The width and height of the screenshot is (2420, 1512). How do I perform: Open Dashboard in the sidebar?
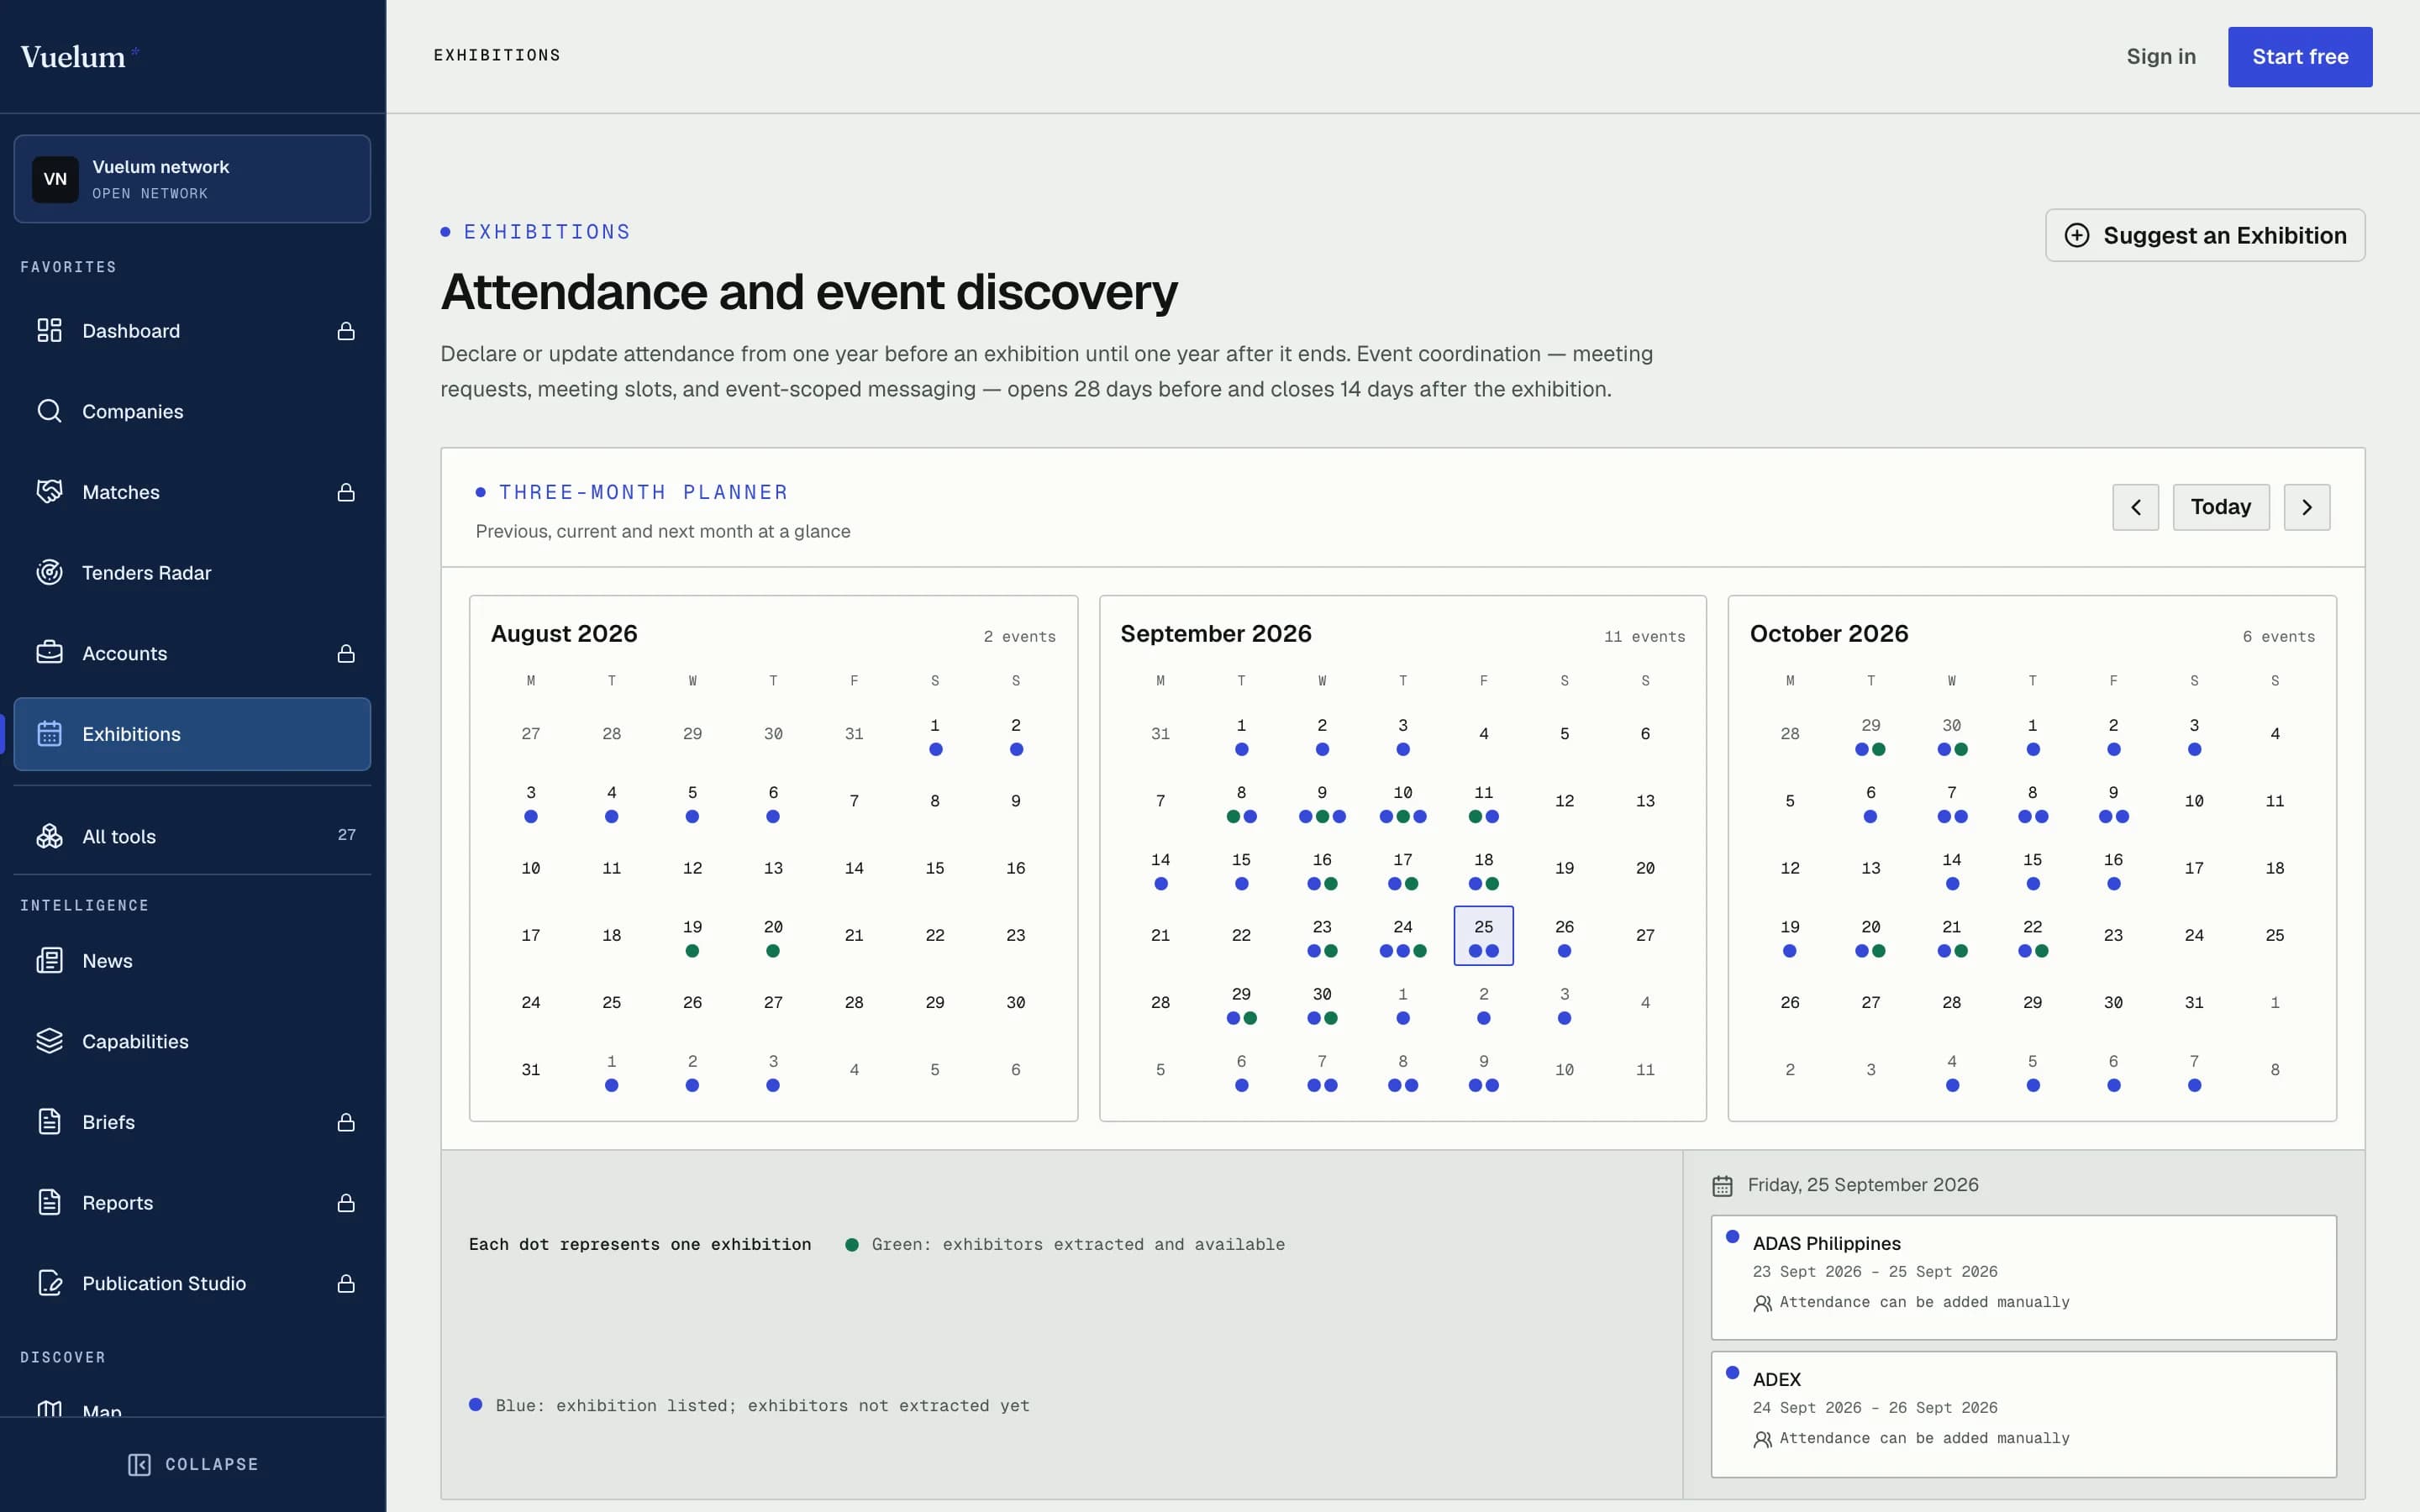tap(192, 331)
